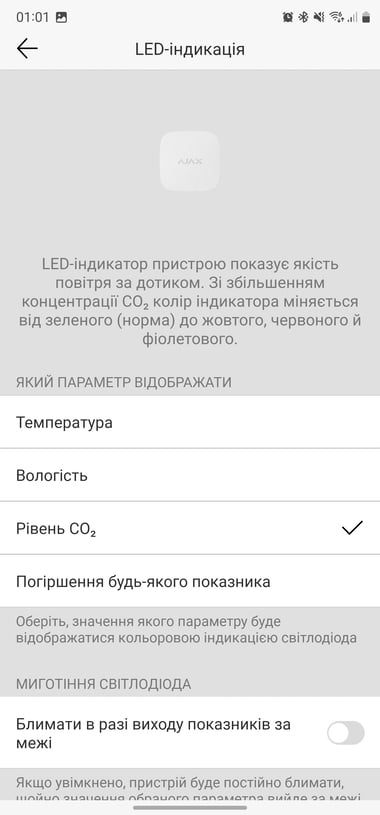Go back using the arrow icon
The width and height of the screenshot is (380, 815).
pyautogui.click(x=27, y=49)
